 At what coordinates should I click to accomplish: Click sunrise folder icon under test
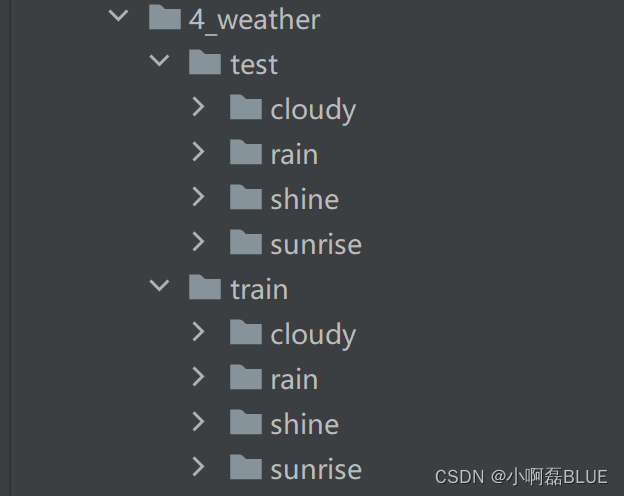[246, 242]
